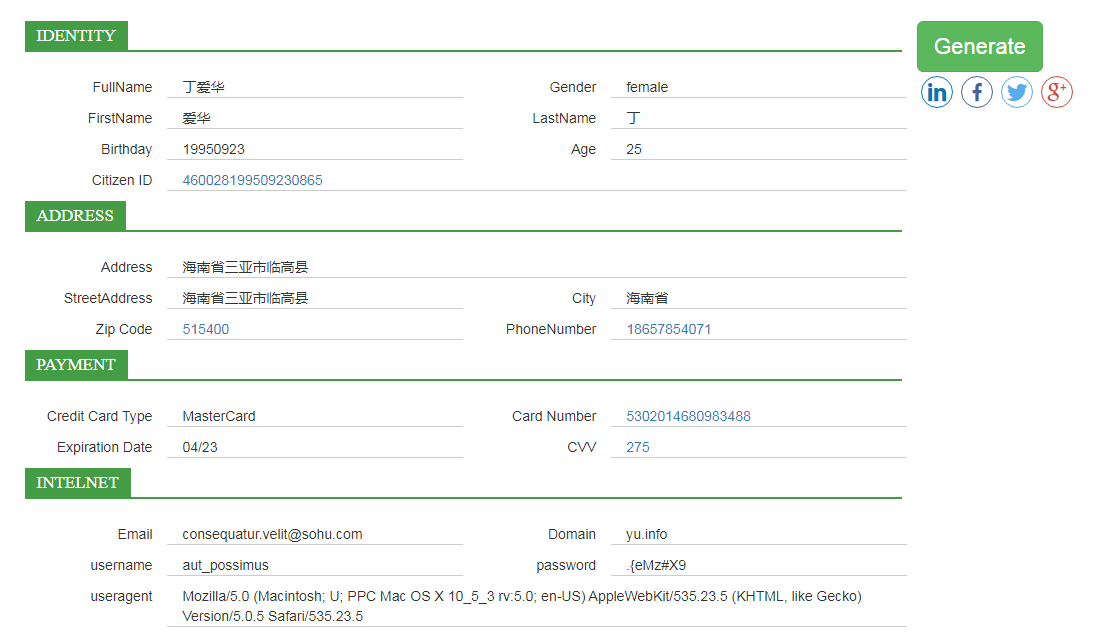
Task: Click the password field value
Action: 656,566
